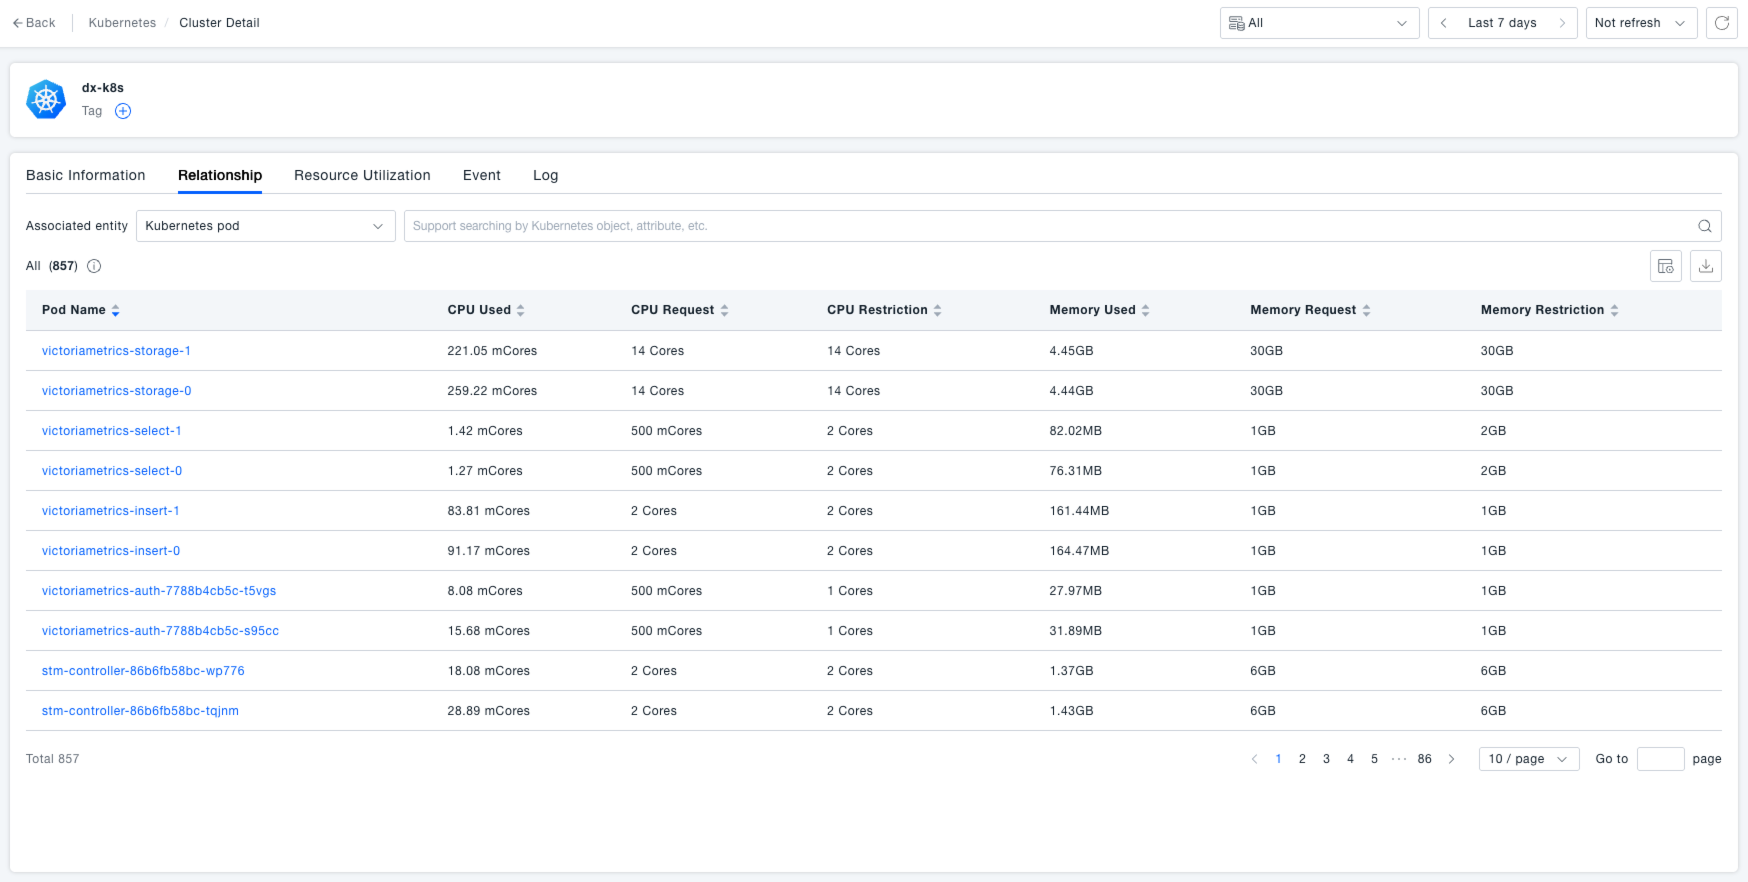Viewport: 1748px width, 882px height.
Task: Toggle sorting on Memory Used column
Action: click(x=1145, y=310)
